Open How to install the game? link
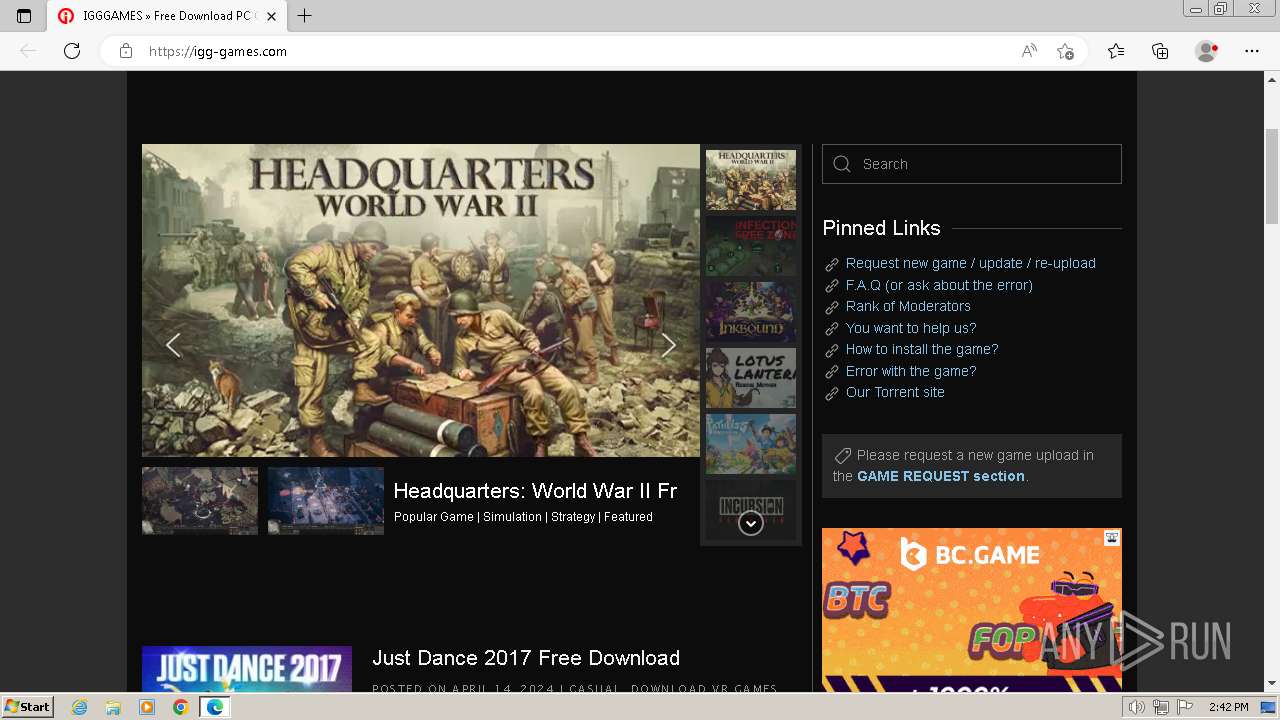The width and height of the screenshot is (1280, 720). 922,349
